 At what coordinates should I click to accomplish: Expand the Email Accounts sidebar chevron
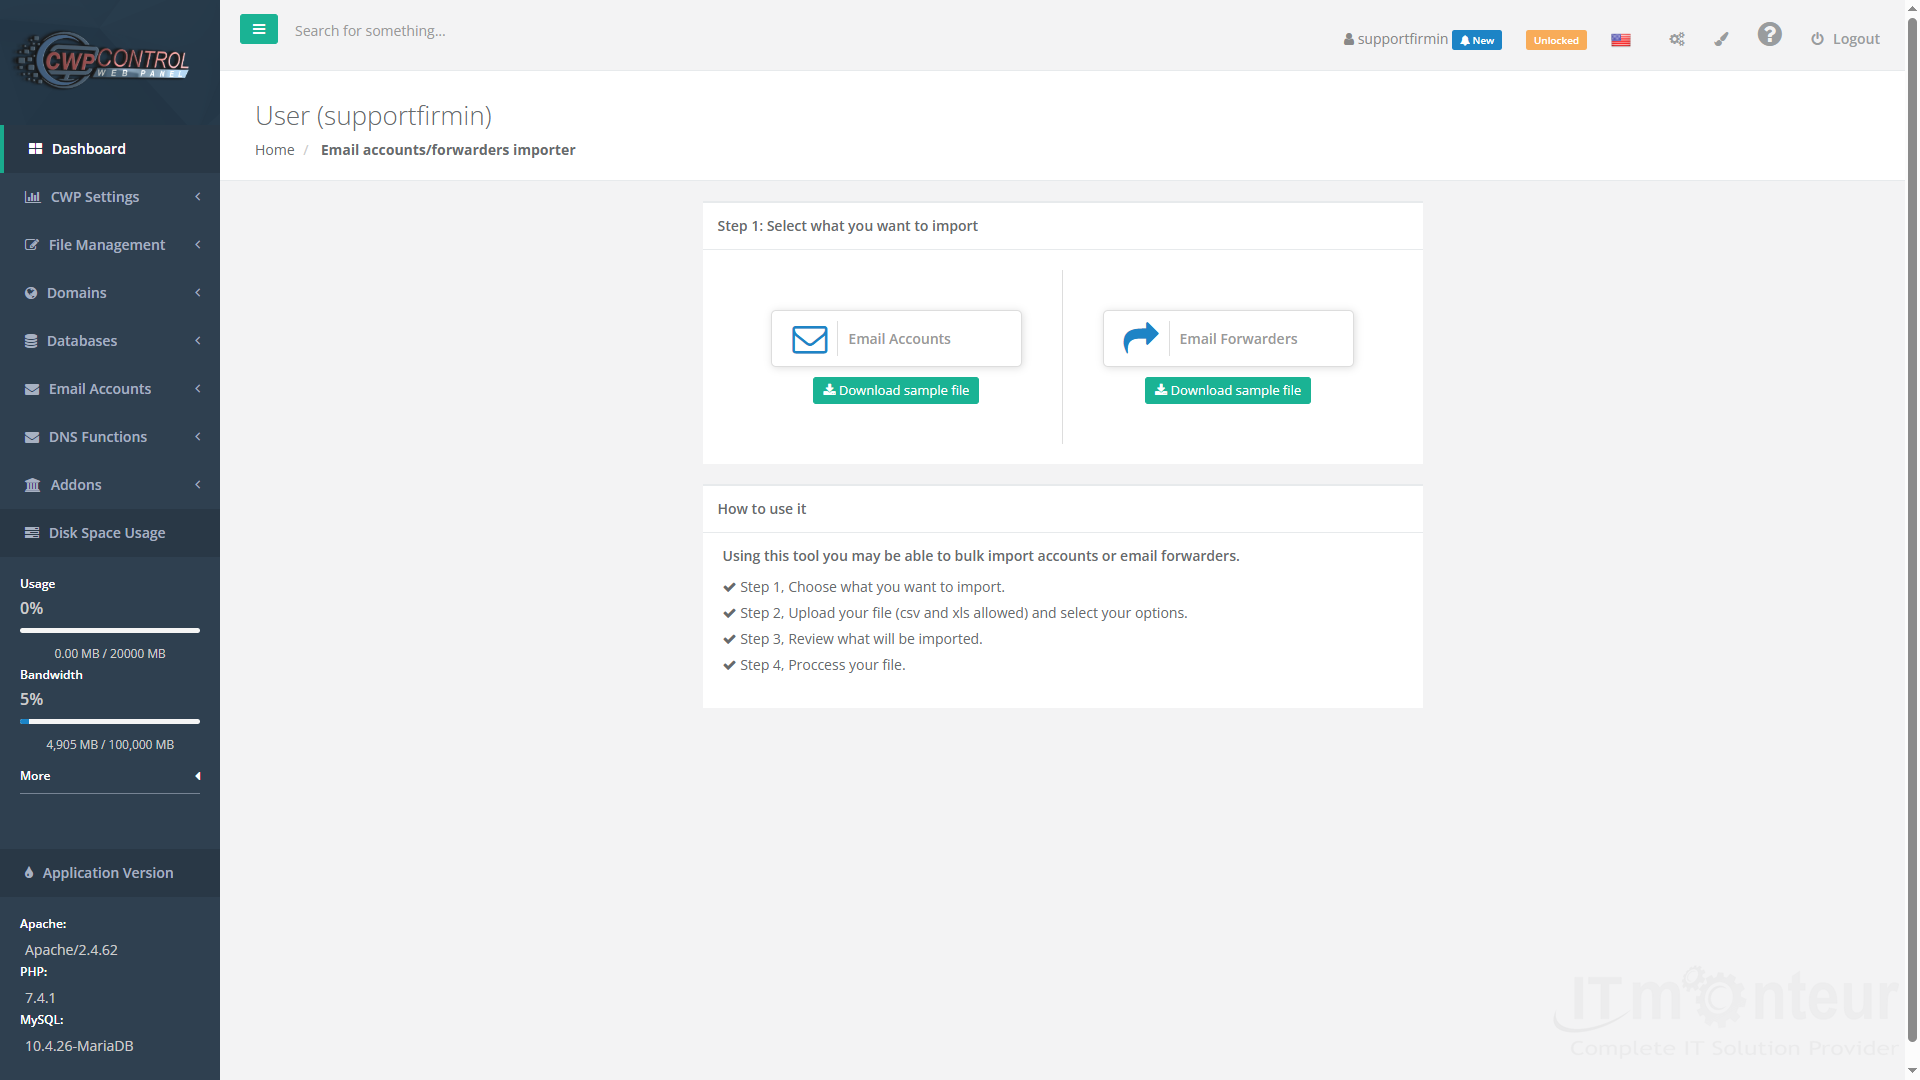tap(198, 389)
